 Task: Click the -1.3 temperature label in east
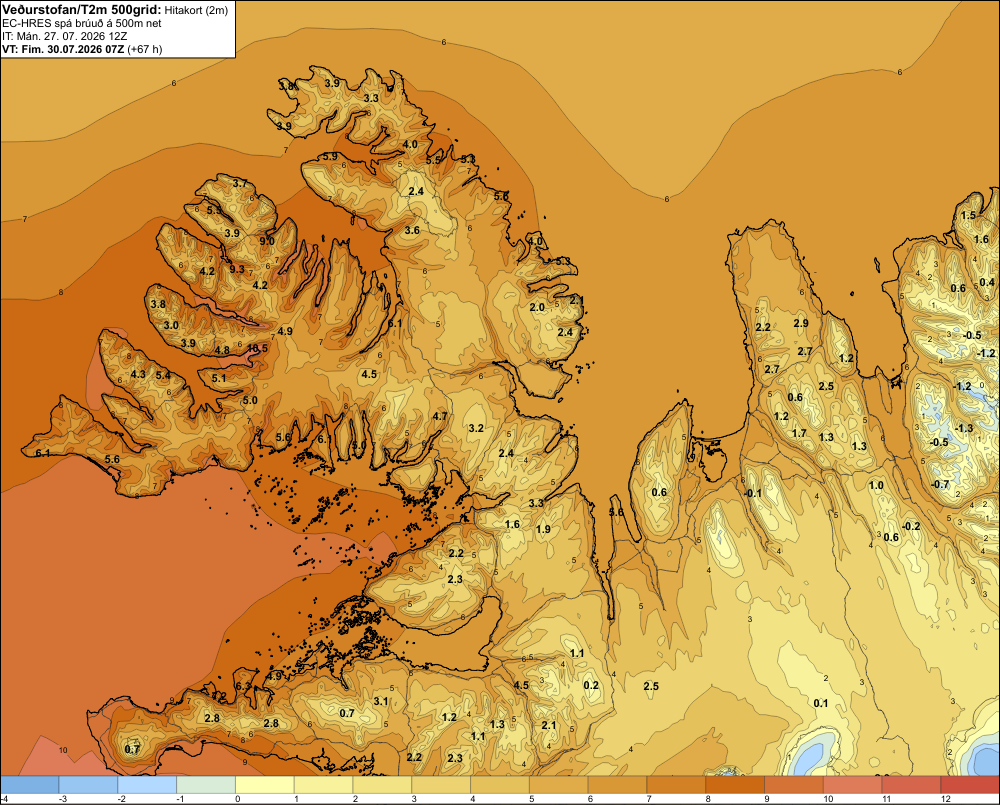pos(964,428)
